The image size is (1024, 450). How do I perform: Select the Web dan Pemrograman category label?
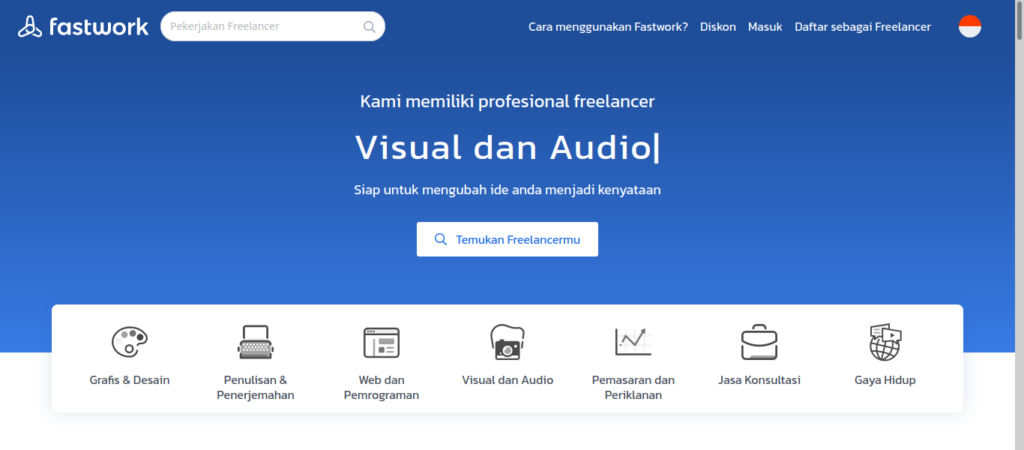click(x=381, y=388)
